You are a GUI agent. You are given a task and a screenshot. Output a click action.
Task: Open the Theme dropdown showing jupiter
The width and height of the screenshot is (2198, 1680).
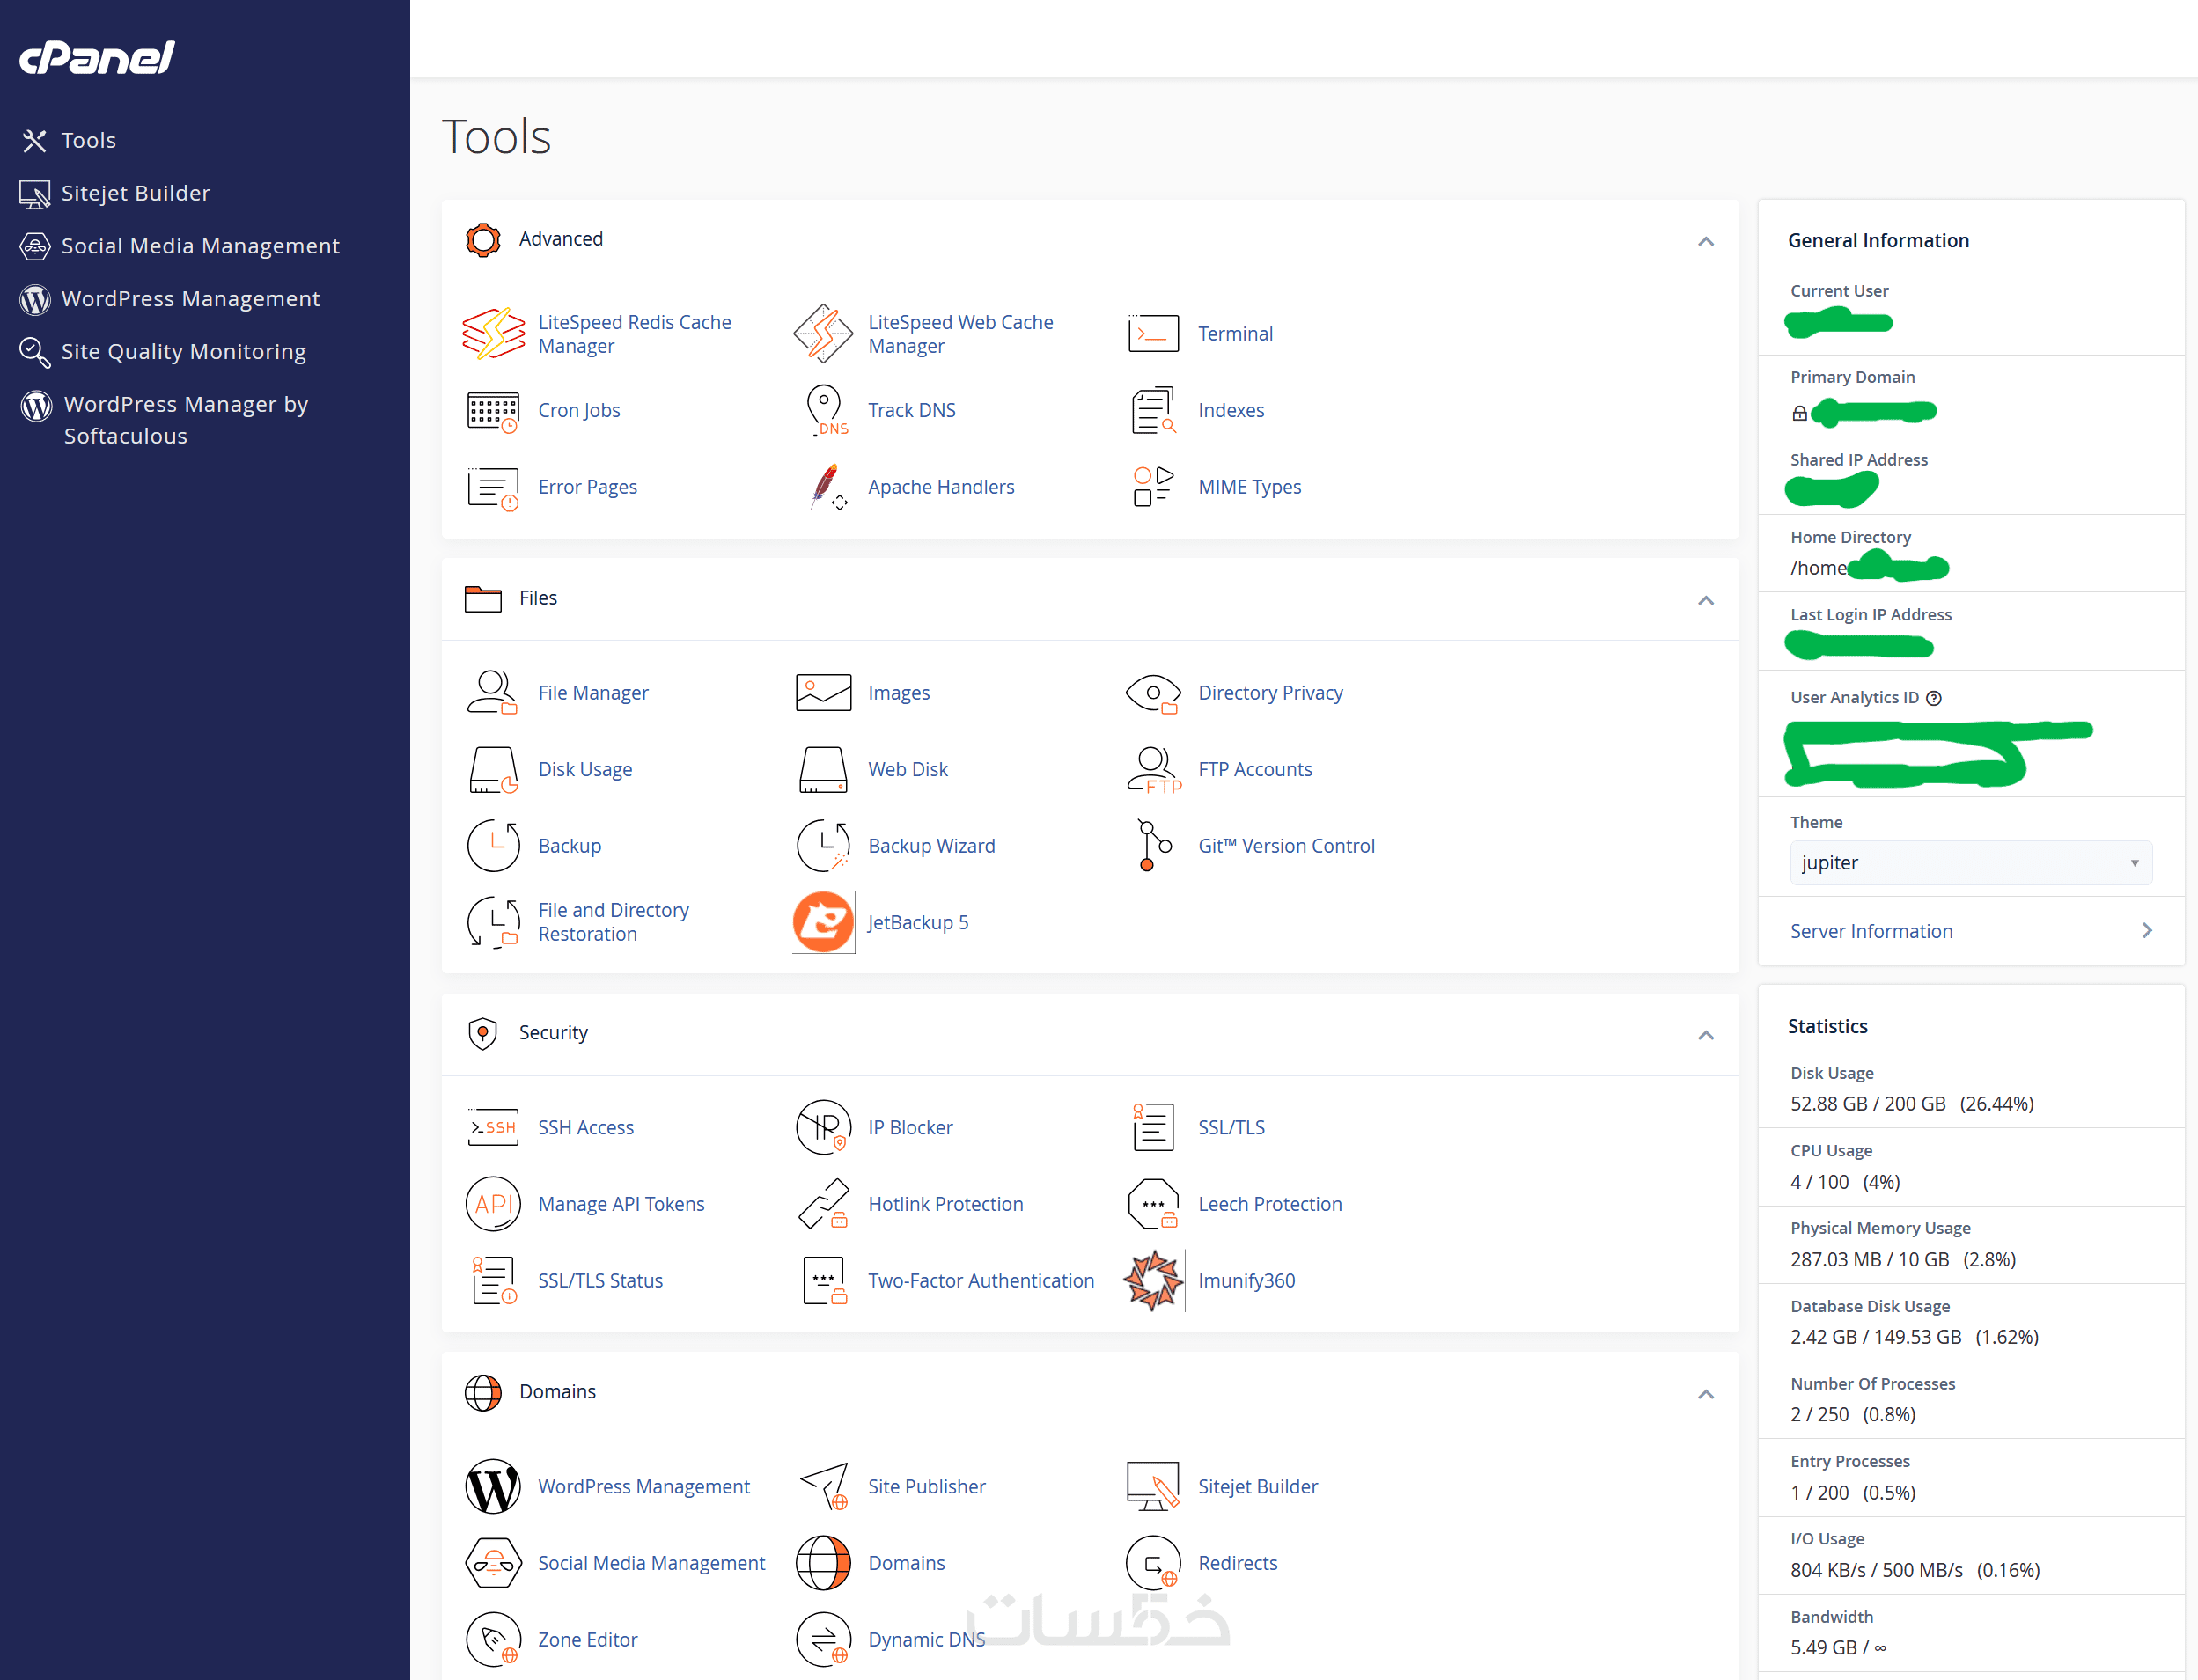click(x=1969, y=863)
